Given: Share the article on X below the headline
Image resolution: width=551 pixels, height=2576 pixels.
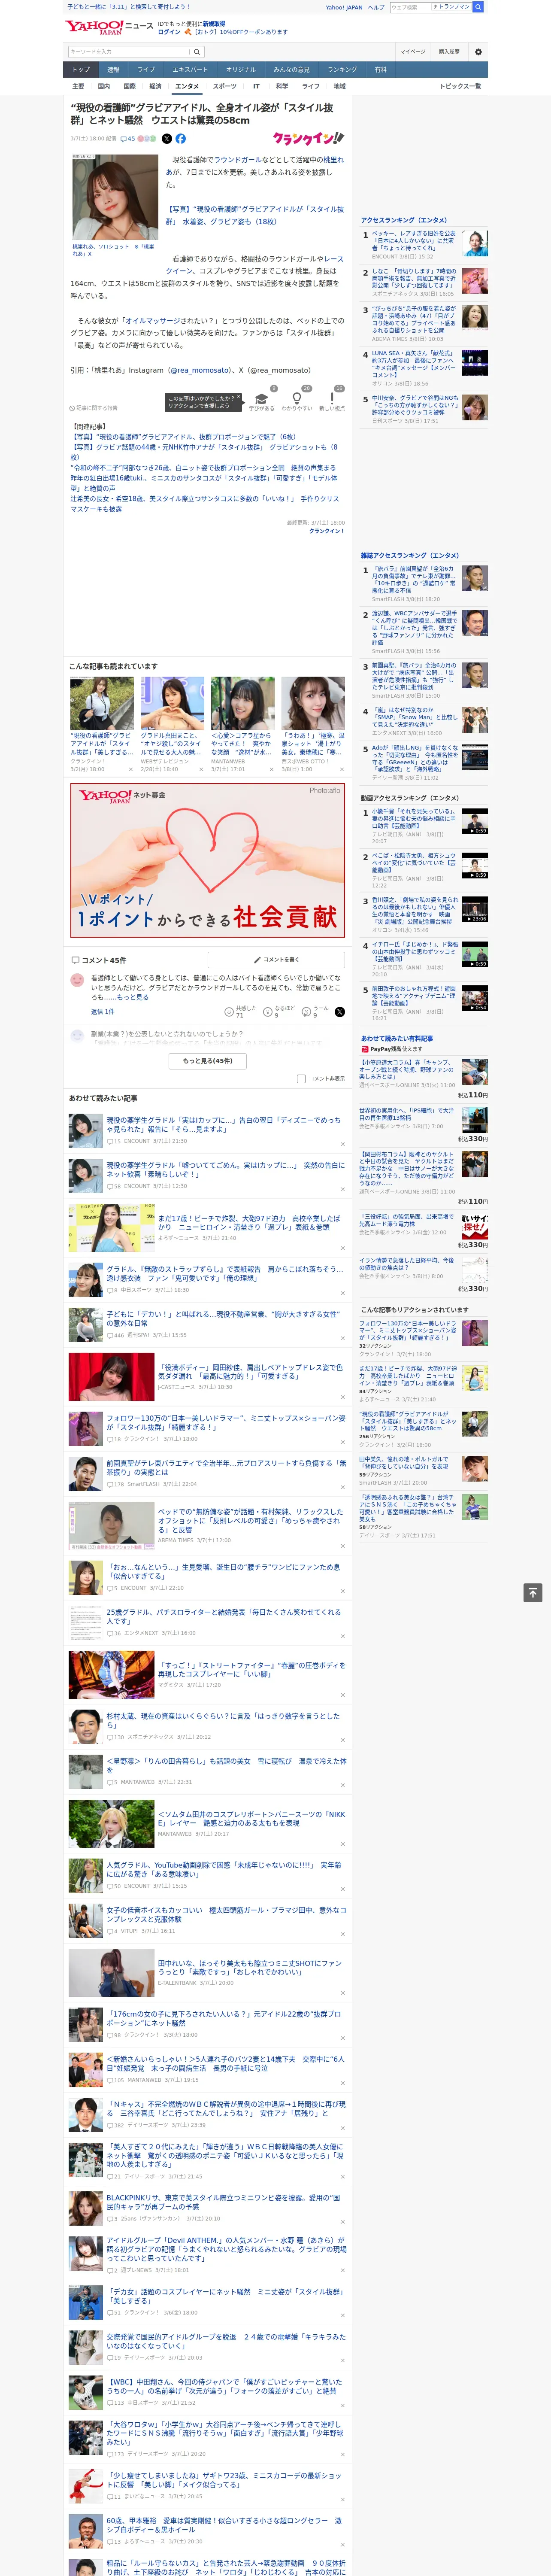Looking at the screenshot, I should (167, 139).
